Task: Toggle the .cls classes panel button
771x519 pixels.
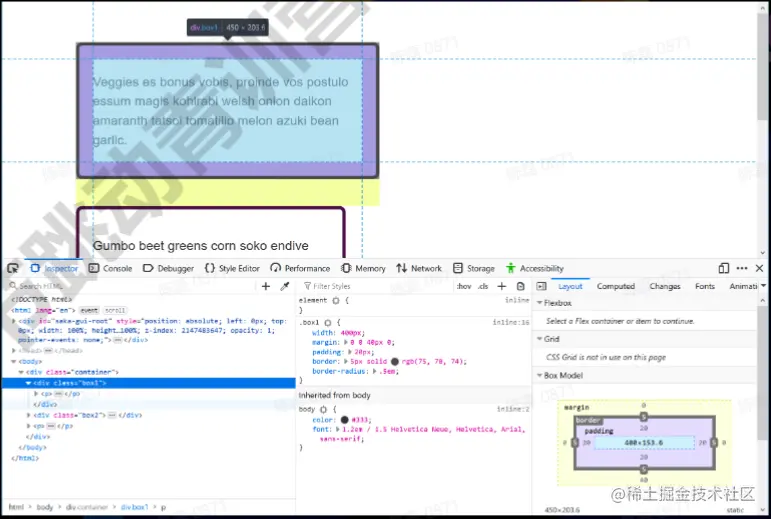Action: click(483, 286)
